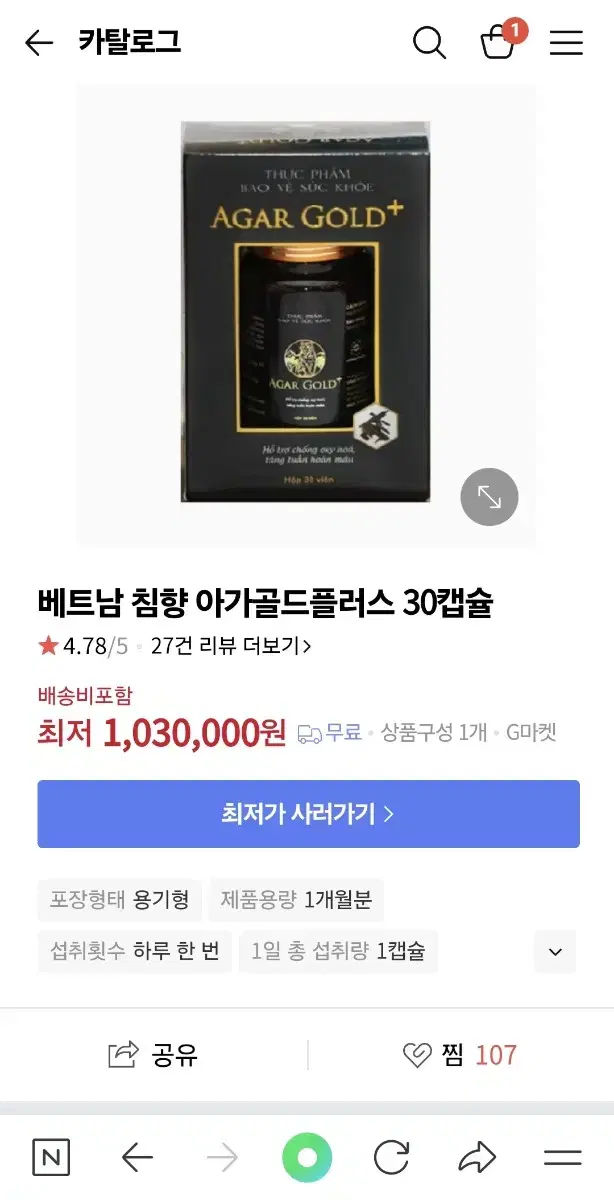The width and height of the screenshot is (614, 1200).
Task: Open the top hamburger menu
Action: [566, 43]
